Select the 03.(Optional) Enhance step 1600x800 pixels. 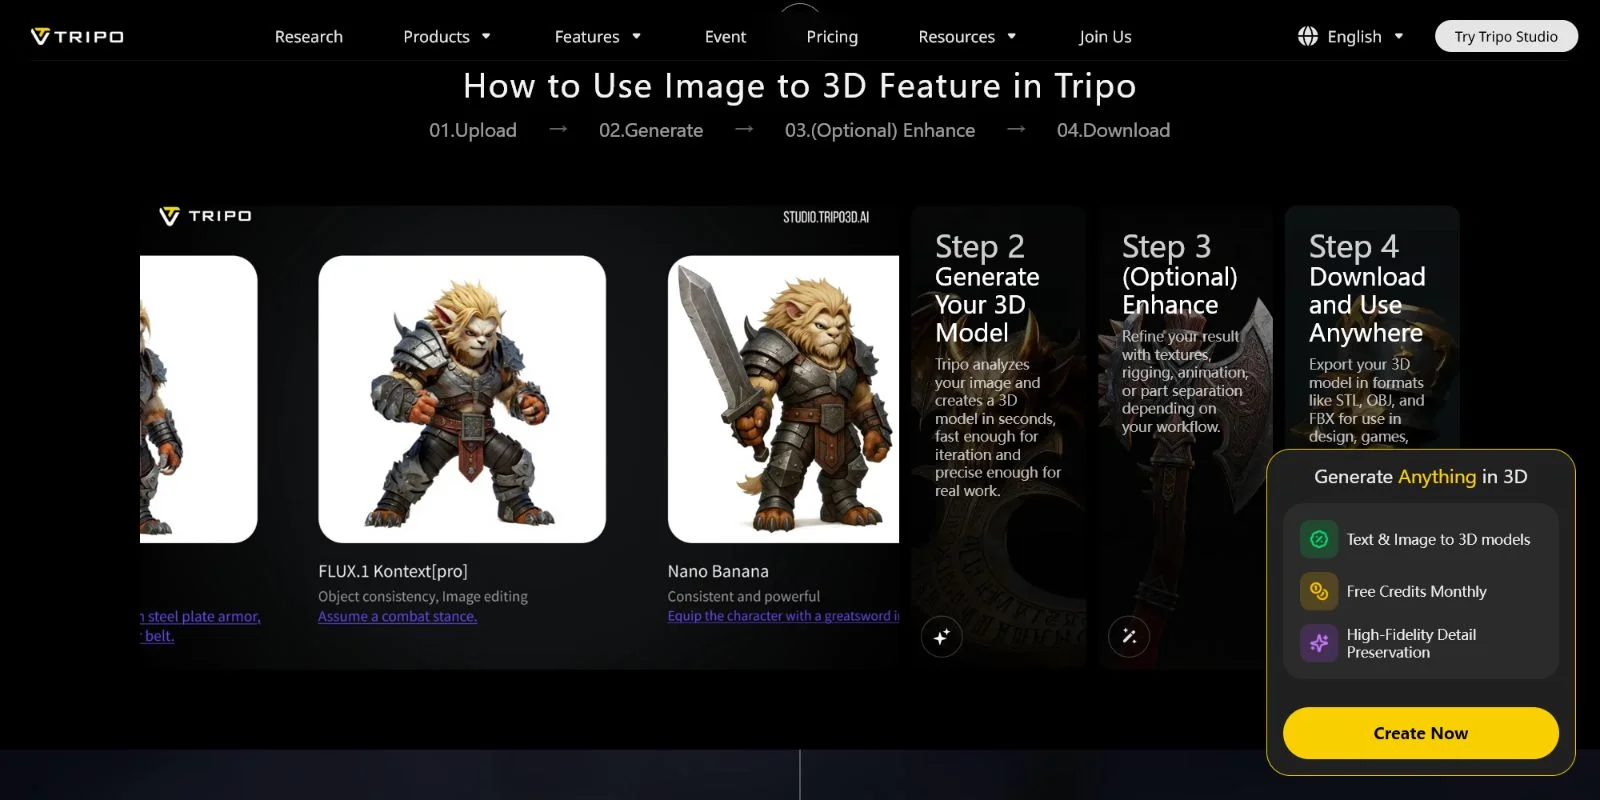[x=880, y=130]
